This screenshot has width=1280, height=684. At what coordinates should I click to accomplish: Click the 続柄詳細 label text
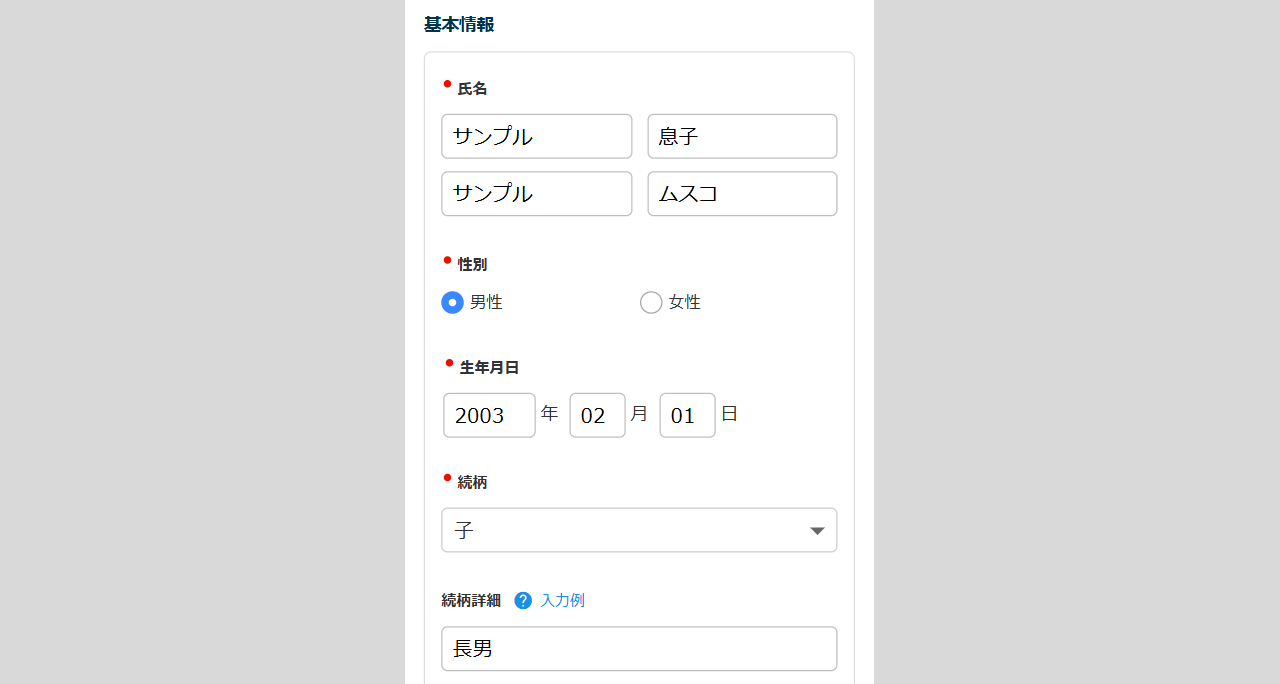tap(471, 601)
